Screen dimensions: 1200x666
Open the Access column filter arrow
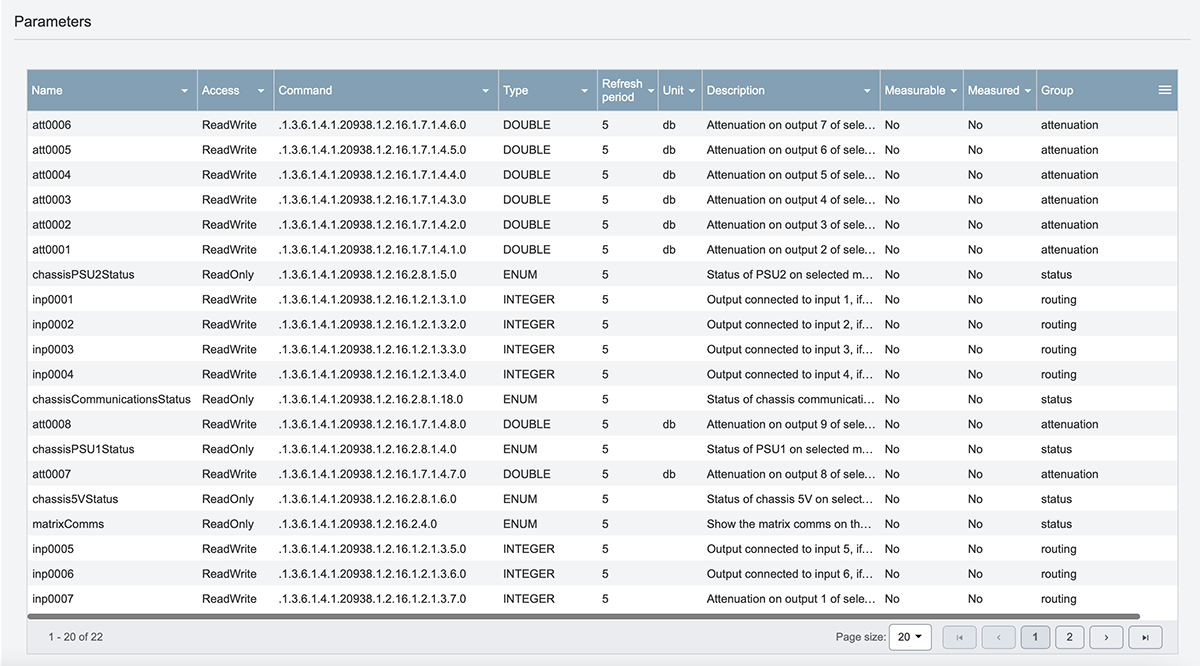(261, 91)
